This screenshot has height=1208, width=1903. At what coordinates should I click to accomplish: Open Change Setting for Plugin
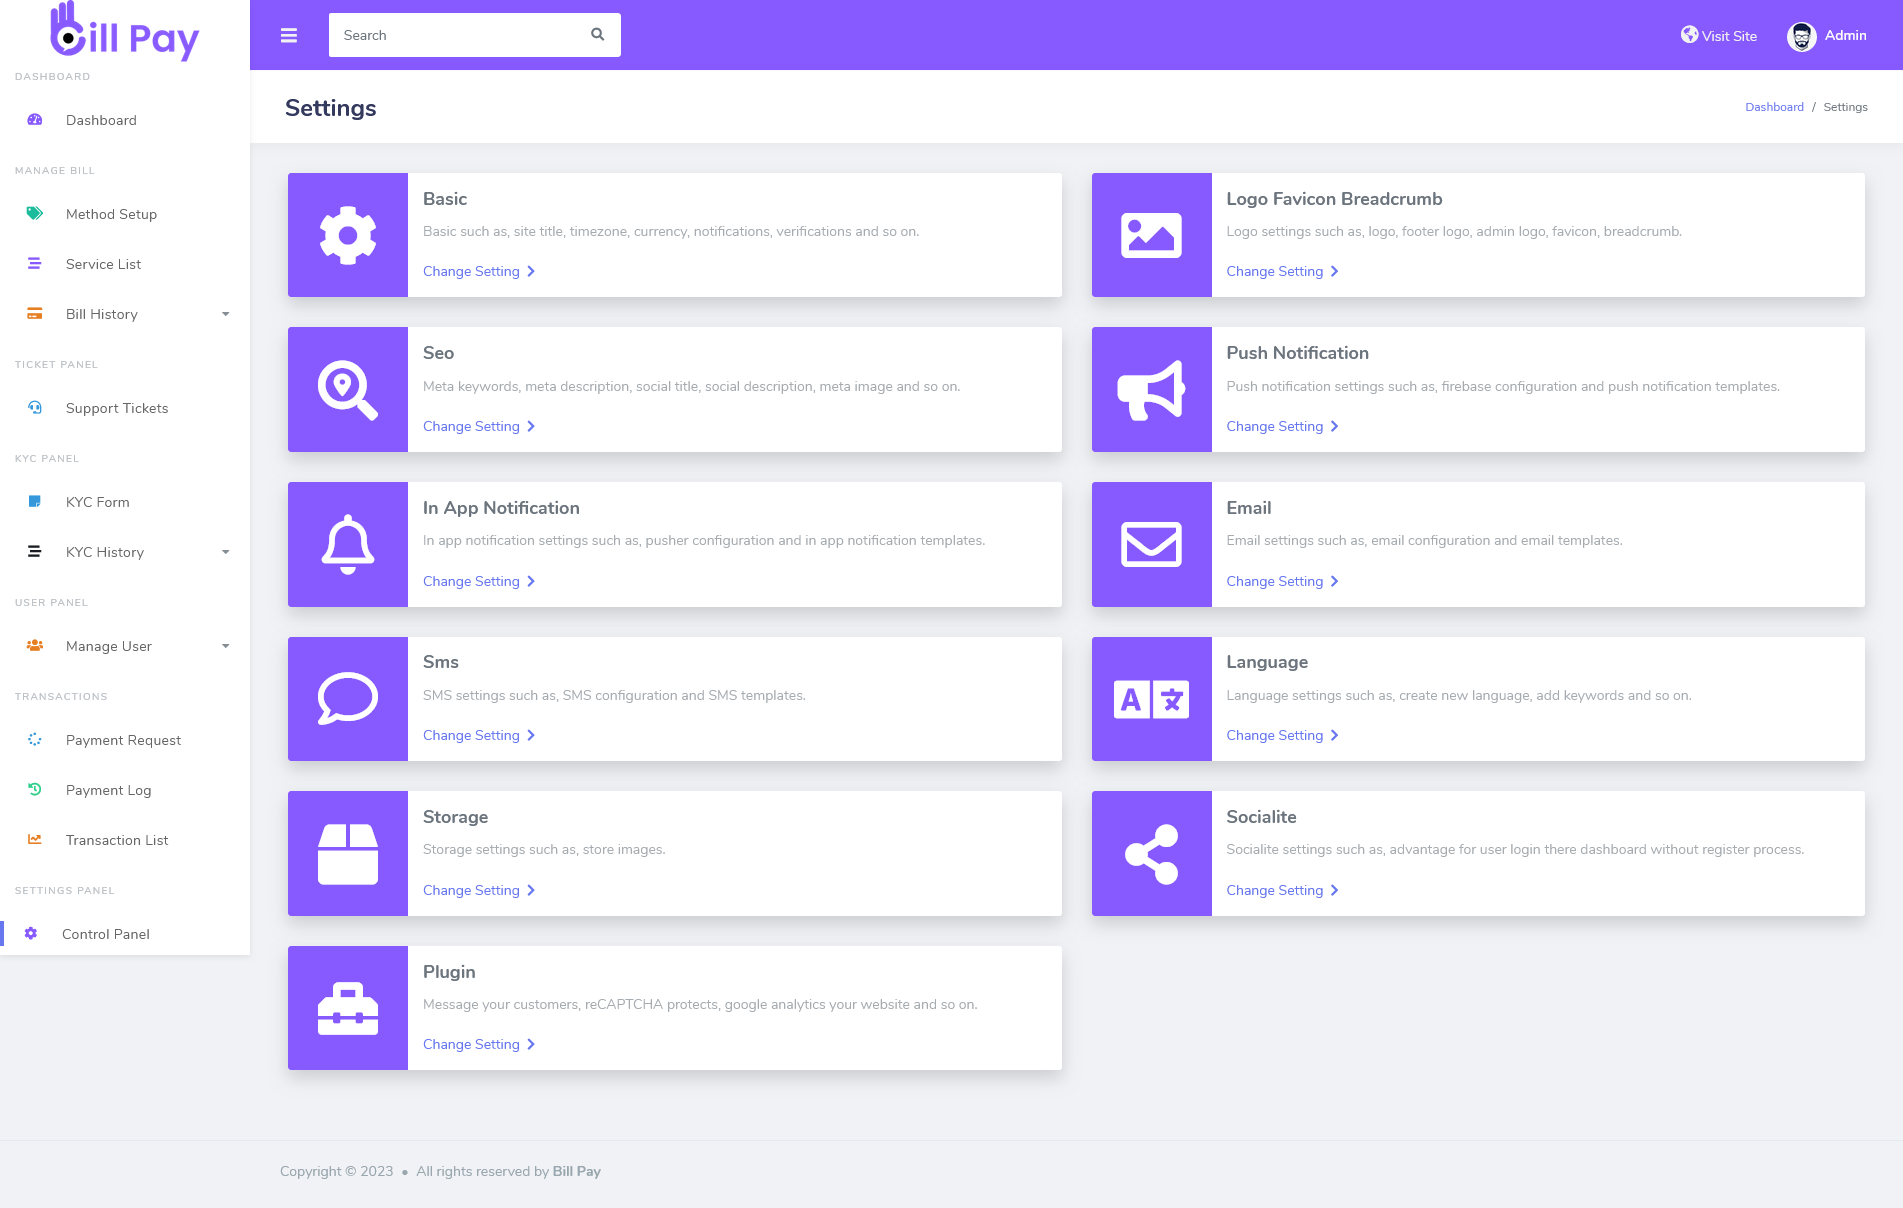479,1044
